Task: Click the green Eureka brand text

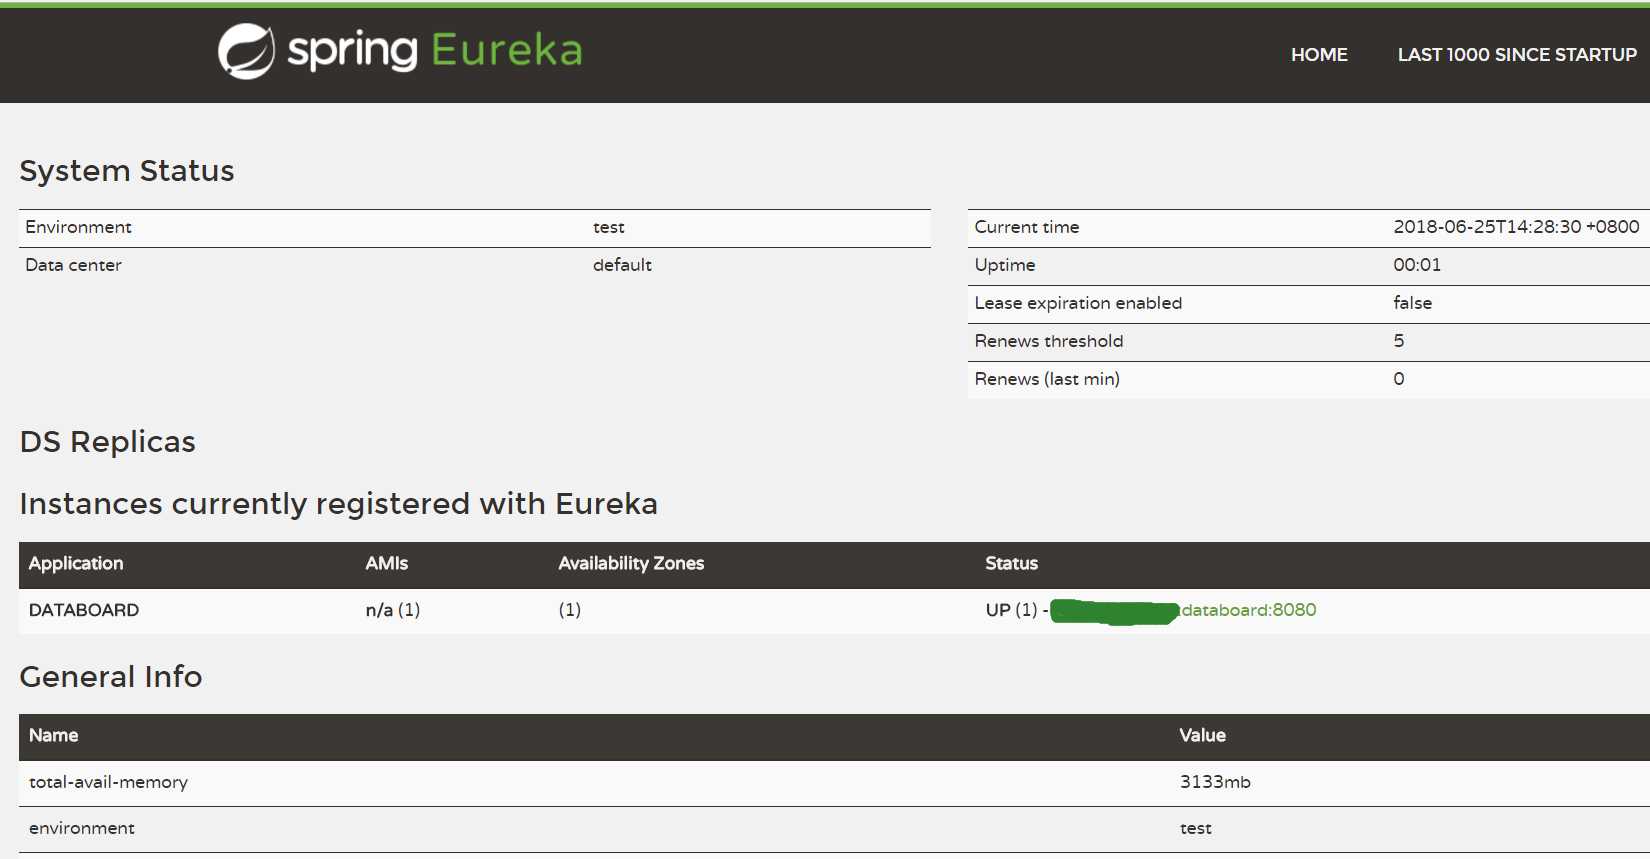Action: point(507,50)
